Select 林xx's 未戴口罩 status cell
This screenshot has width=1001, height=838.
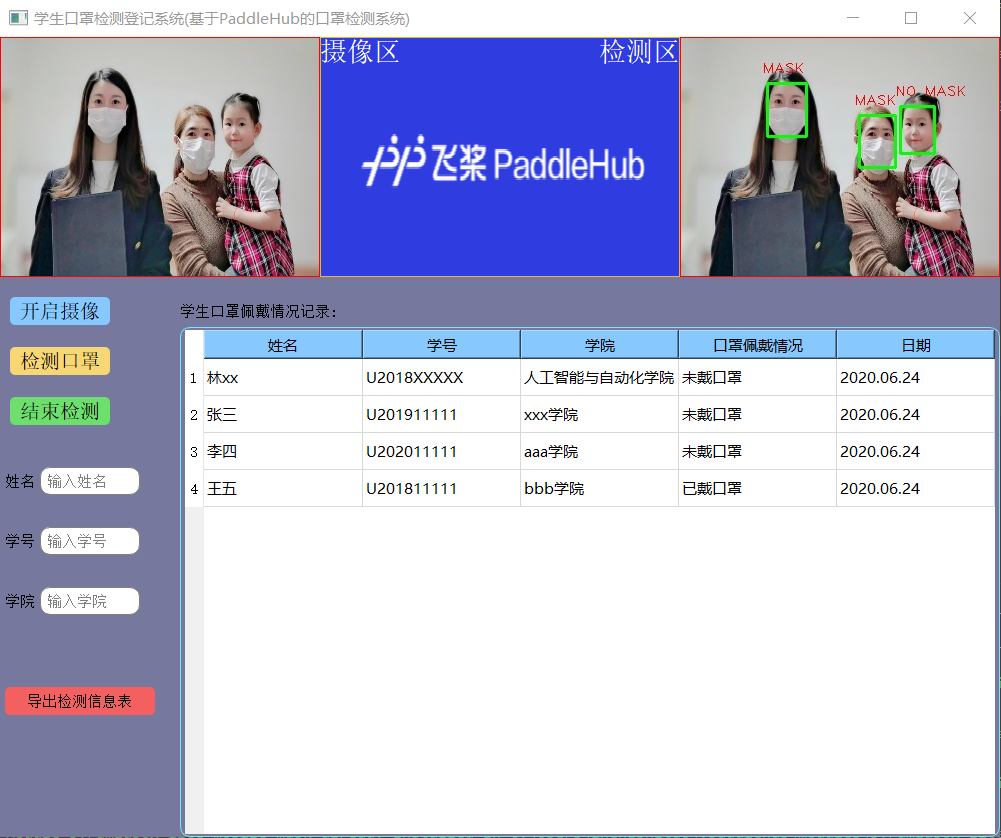(x=758, y=378)
